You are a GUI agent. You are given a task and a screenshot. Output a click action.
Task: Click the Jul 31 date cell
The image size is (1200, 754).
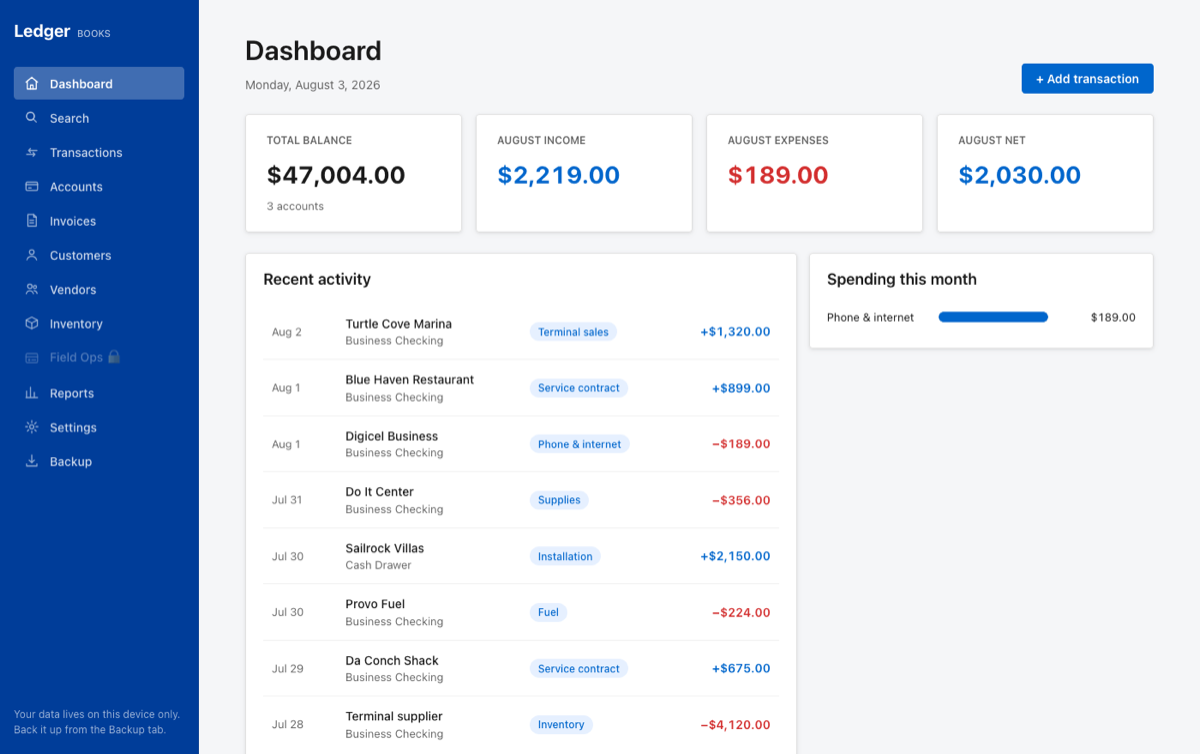pos(287,500)
